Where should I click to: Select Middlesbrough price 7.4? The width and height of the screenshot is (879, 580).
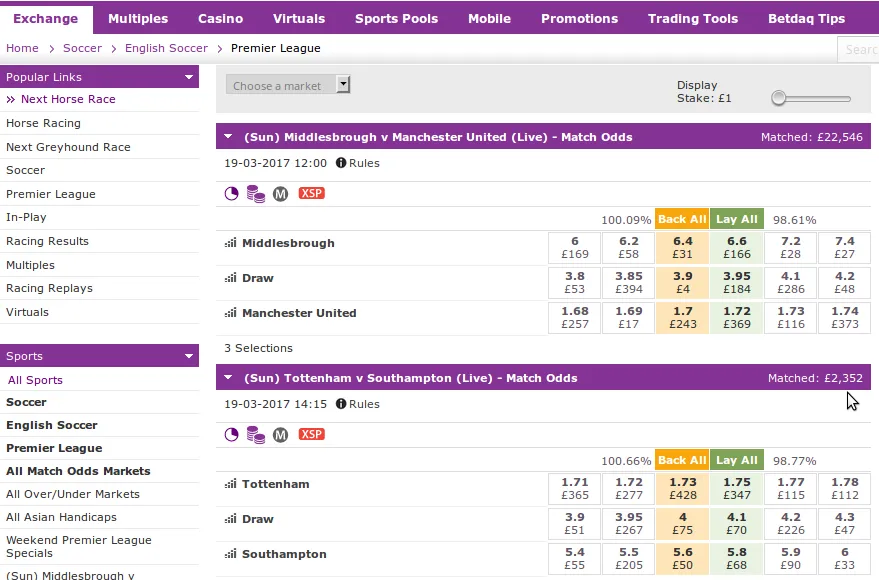click(844, 248)
